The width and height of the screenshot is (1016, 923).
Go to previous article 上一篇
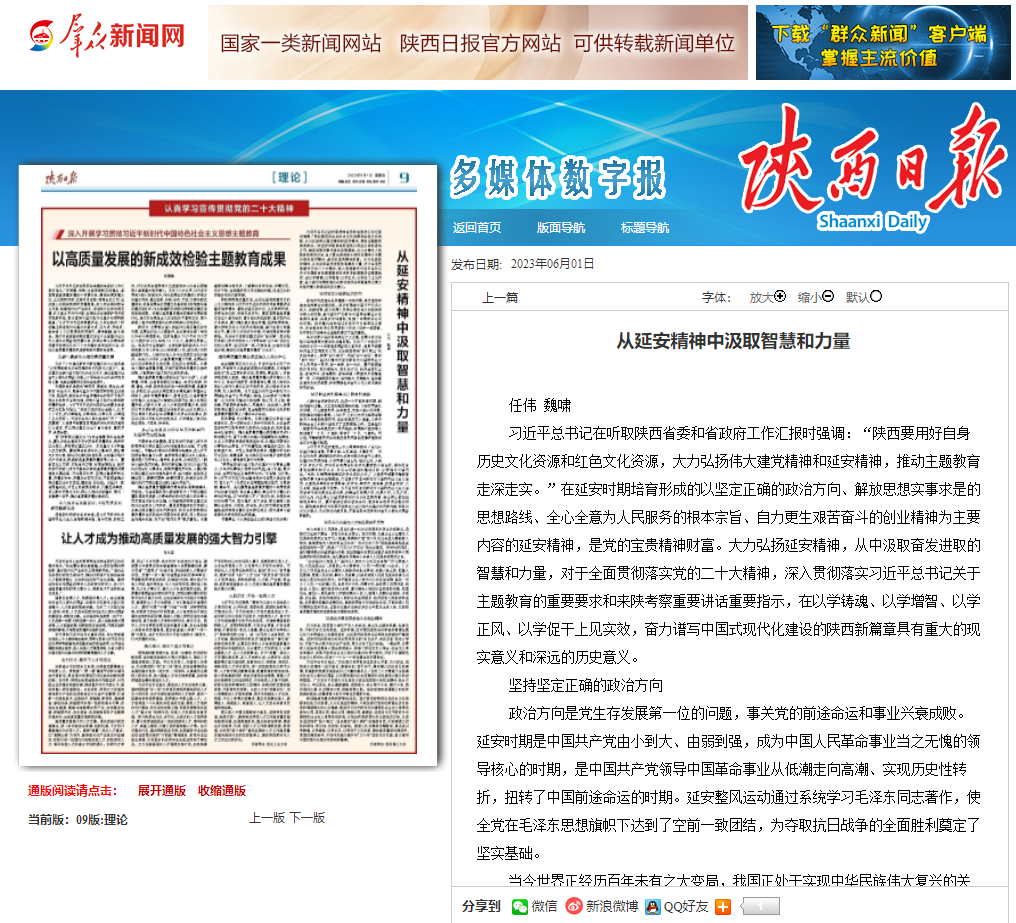click(500, 298)
